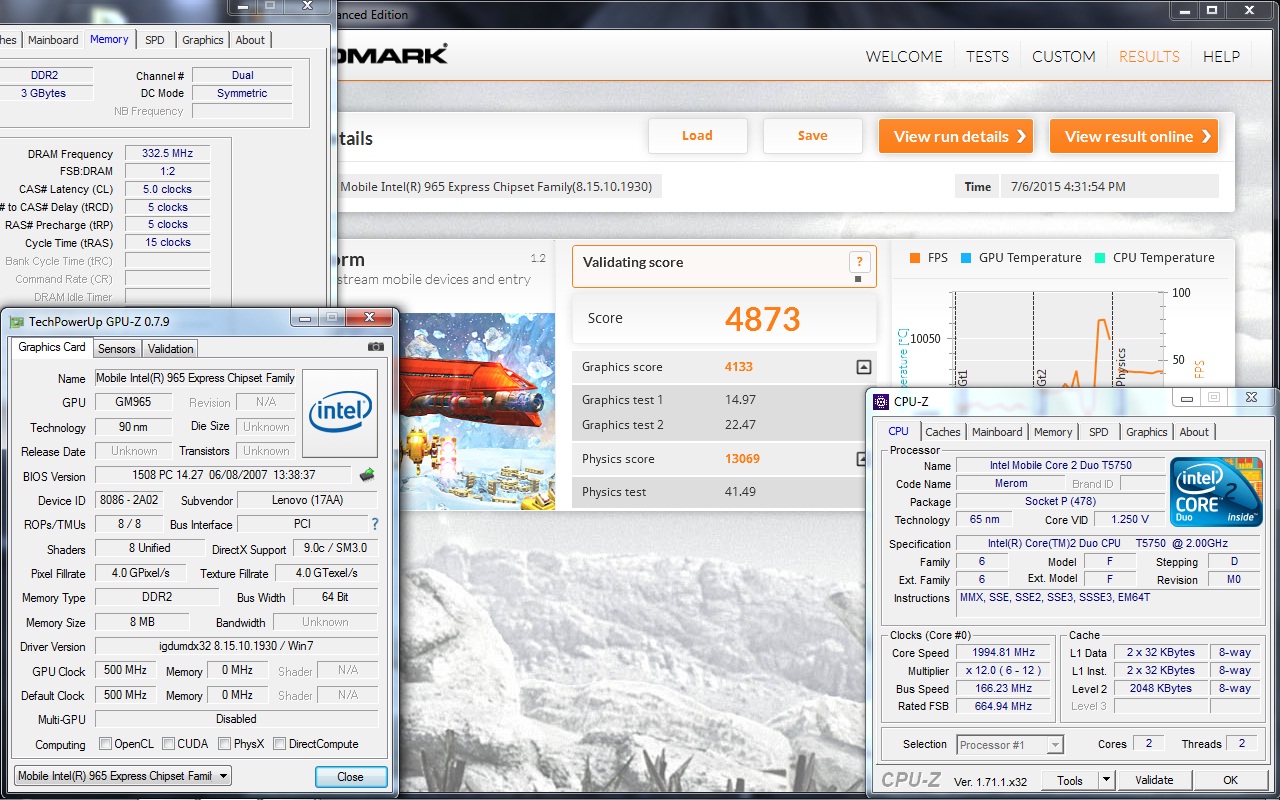The image size is (1280, 800).
Task: Select the Graphics Card tab in GPU-Z
Action: (52, 347)
